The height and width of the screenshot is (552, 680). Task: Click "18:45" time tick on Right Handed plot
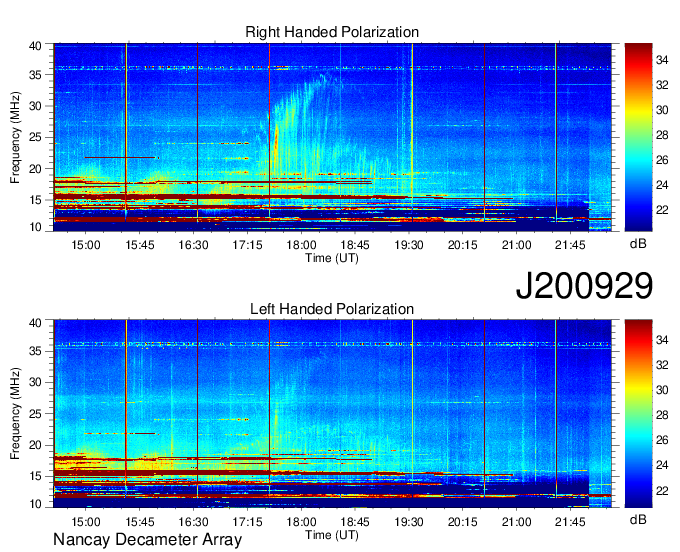355,245
